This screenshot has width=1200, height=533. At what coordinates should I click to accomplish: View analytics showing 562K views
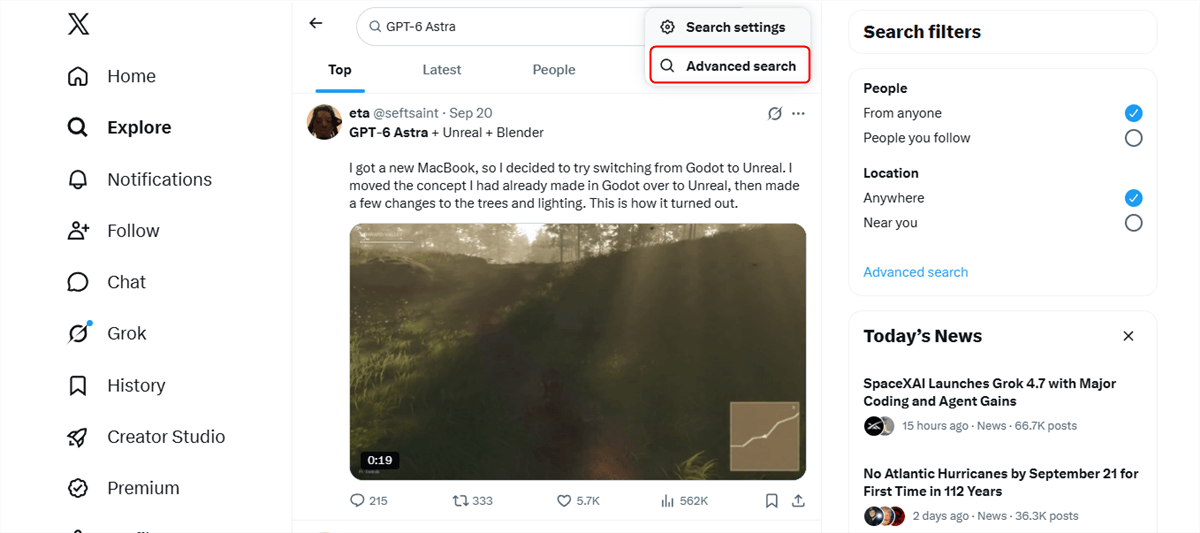pos(684,500)
